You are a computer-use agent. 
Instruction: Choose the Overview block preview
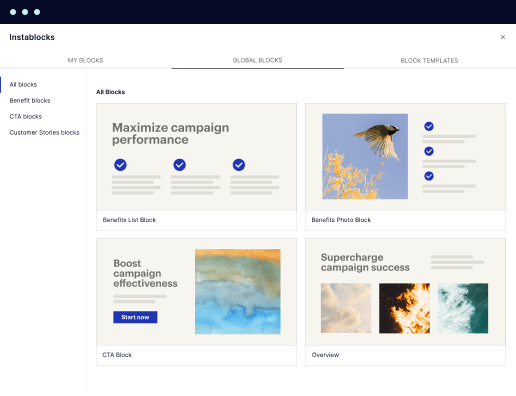(x=405, y=292)
